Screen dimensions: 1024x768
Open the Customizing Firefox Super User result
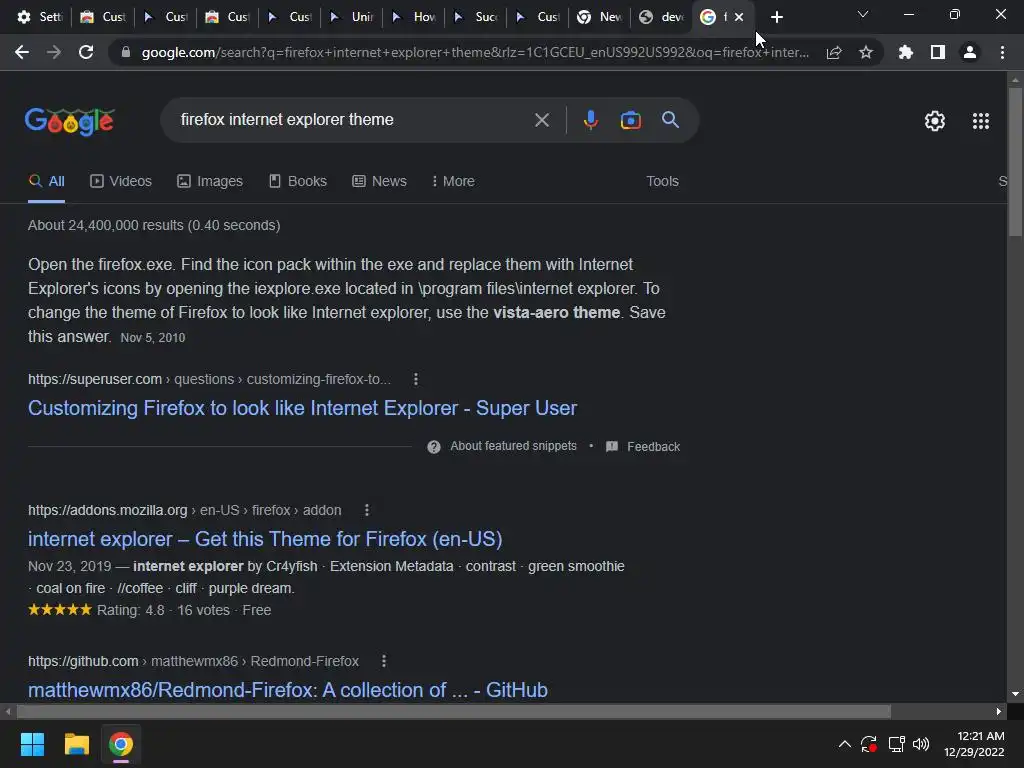[302, 408]
